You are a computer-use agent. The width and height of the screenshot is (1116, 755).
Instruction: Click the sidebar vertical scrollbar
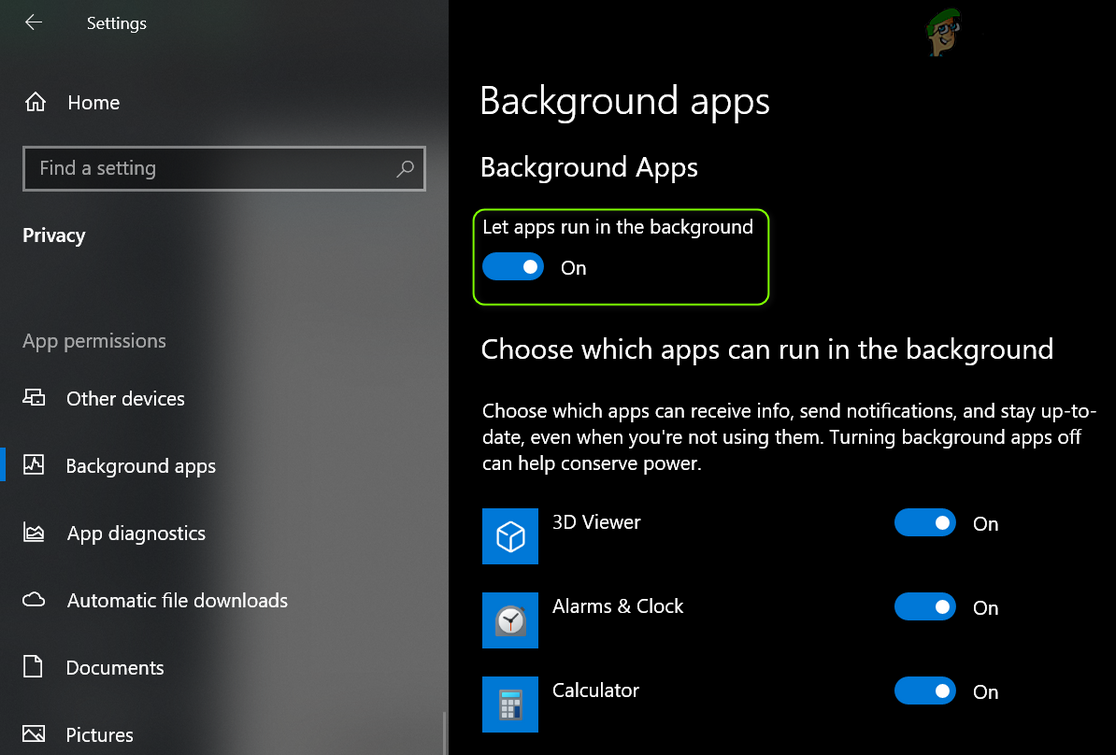(x=445, y=733)
